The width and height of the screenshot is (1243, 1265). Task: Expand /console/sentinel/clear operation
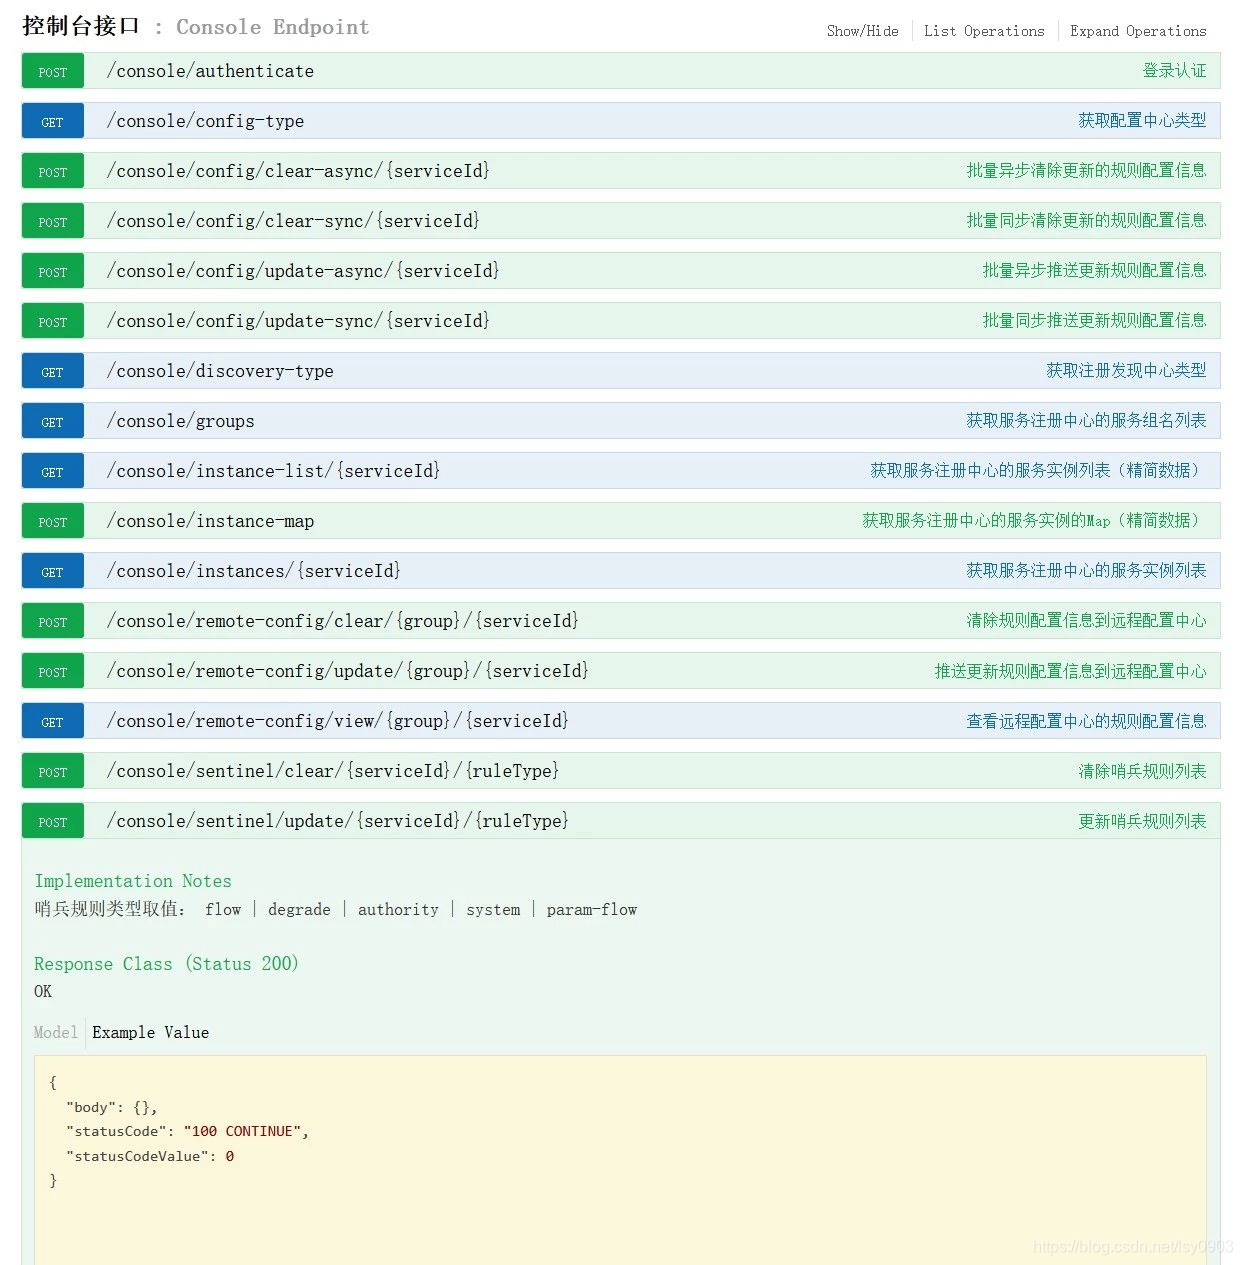pyautogui.click(x=332, y=771)
